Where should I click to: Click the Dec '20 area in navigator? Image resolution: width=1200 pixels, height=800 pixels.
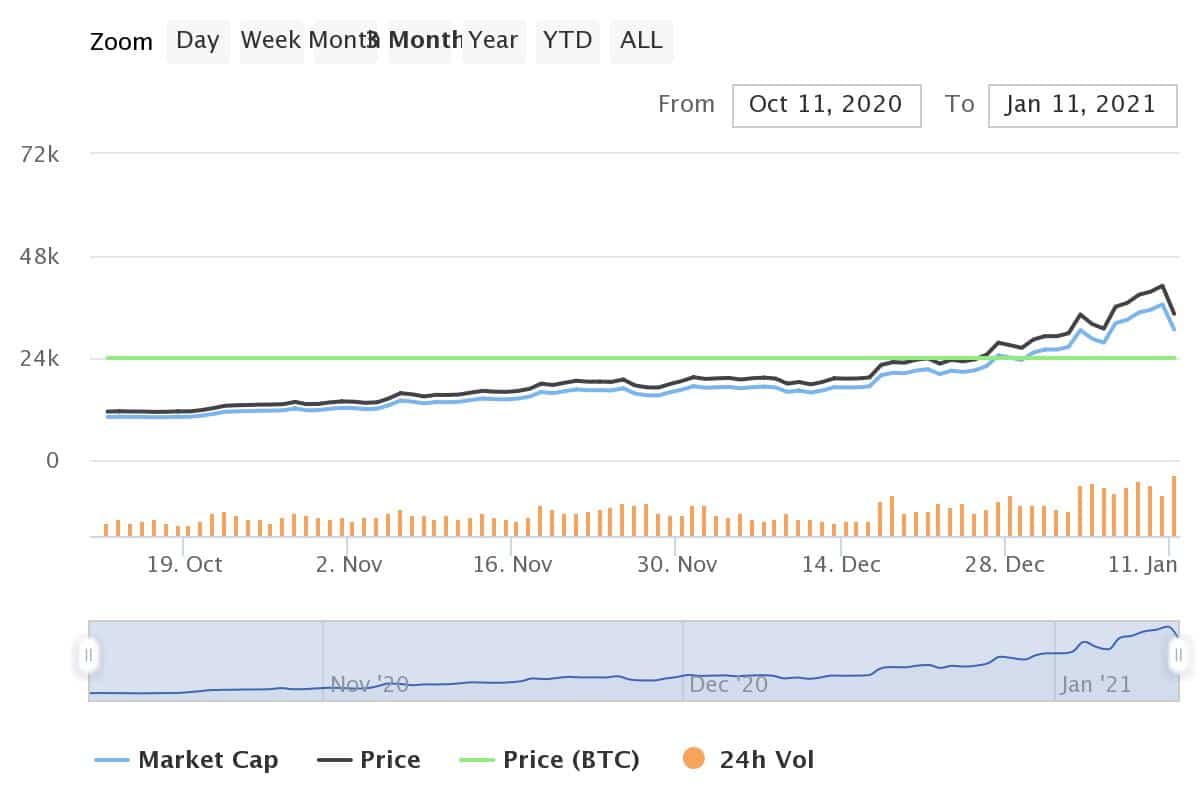pos(729,684)
